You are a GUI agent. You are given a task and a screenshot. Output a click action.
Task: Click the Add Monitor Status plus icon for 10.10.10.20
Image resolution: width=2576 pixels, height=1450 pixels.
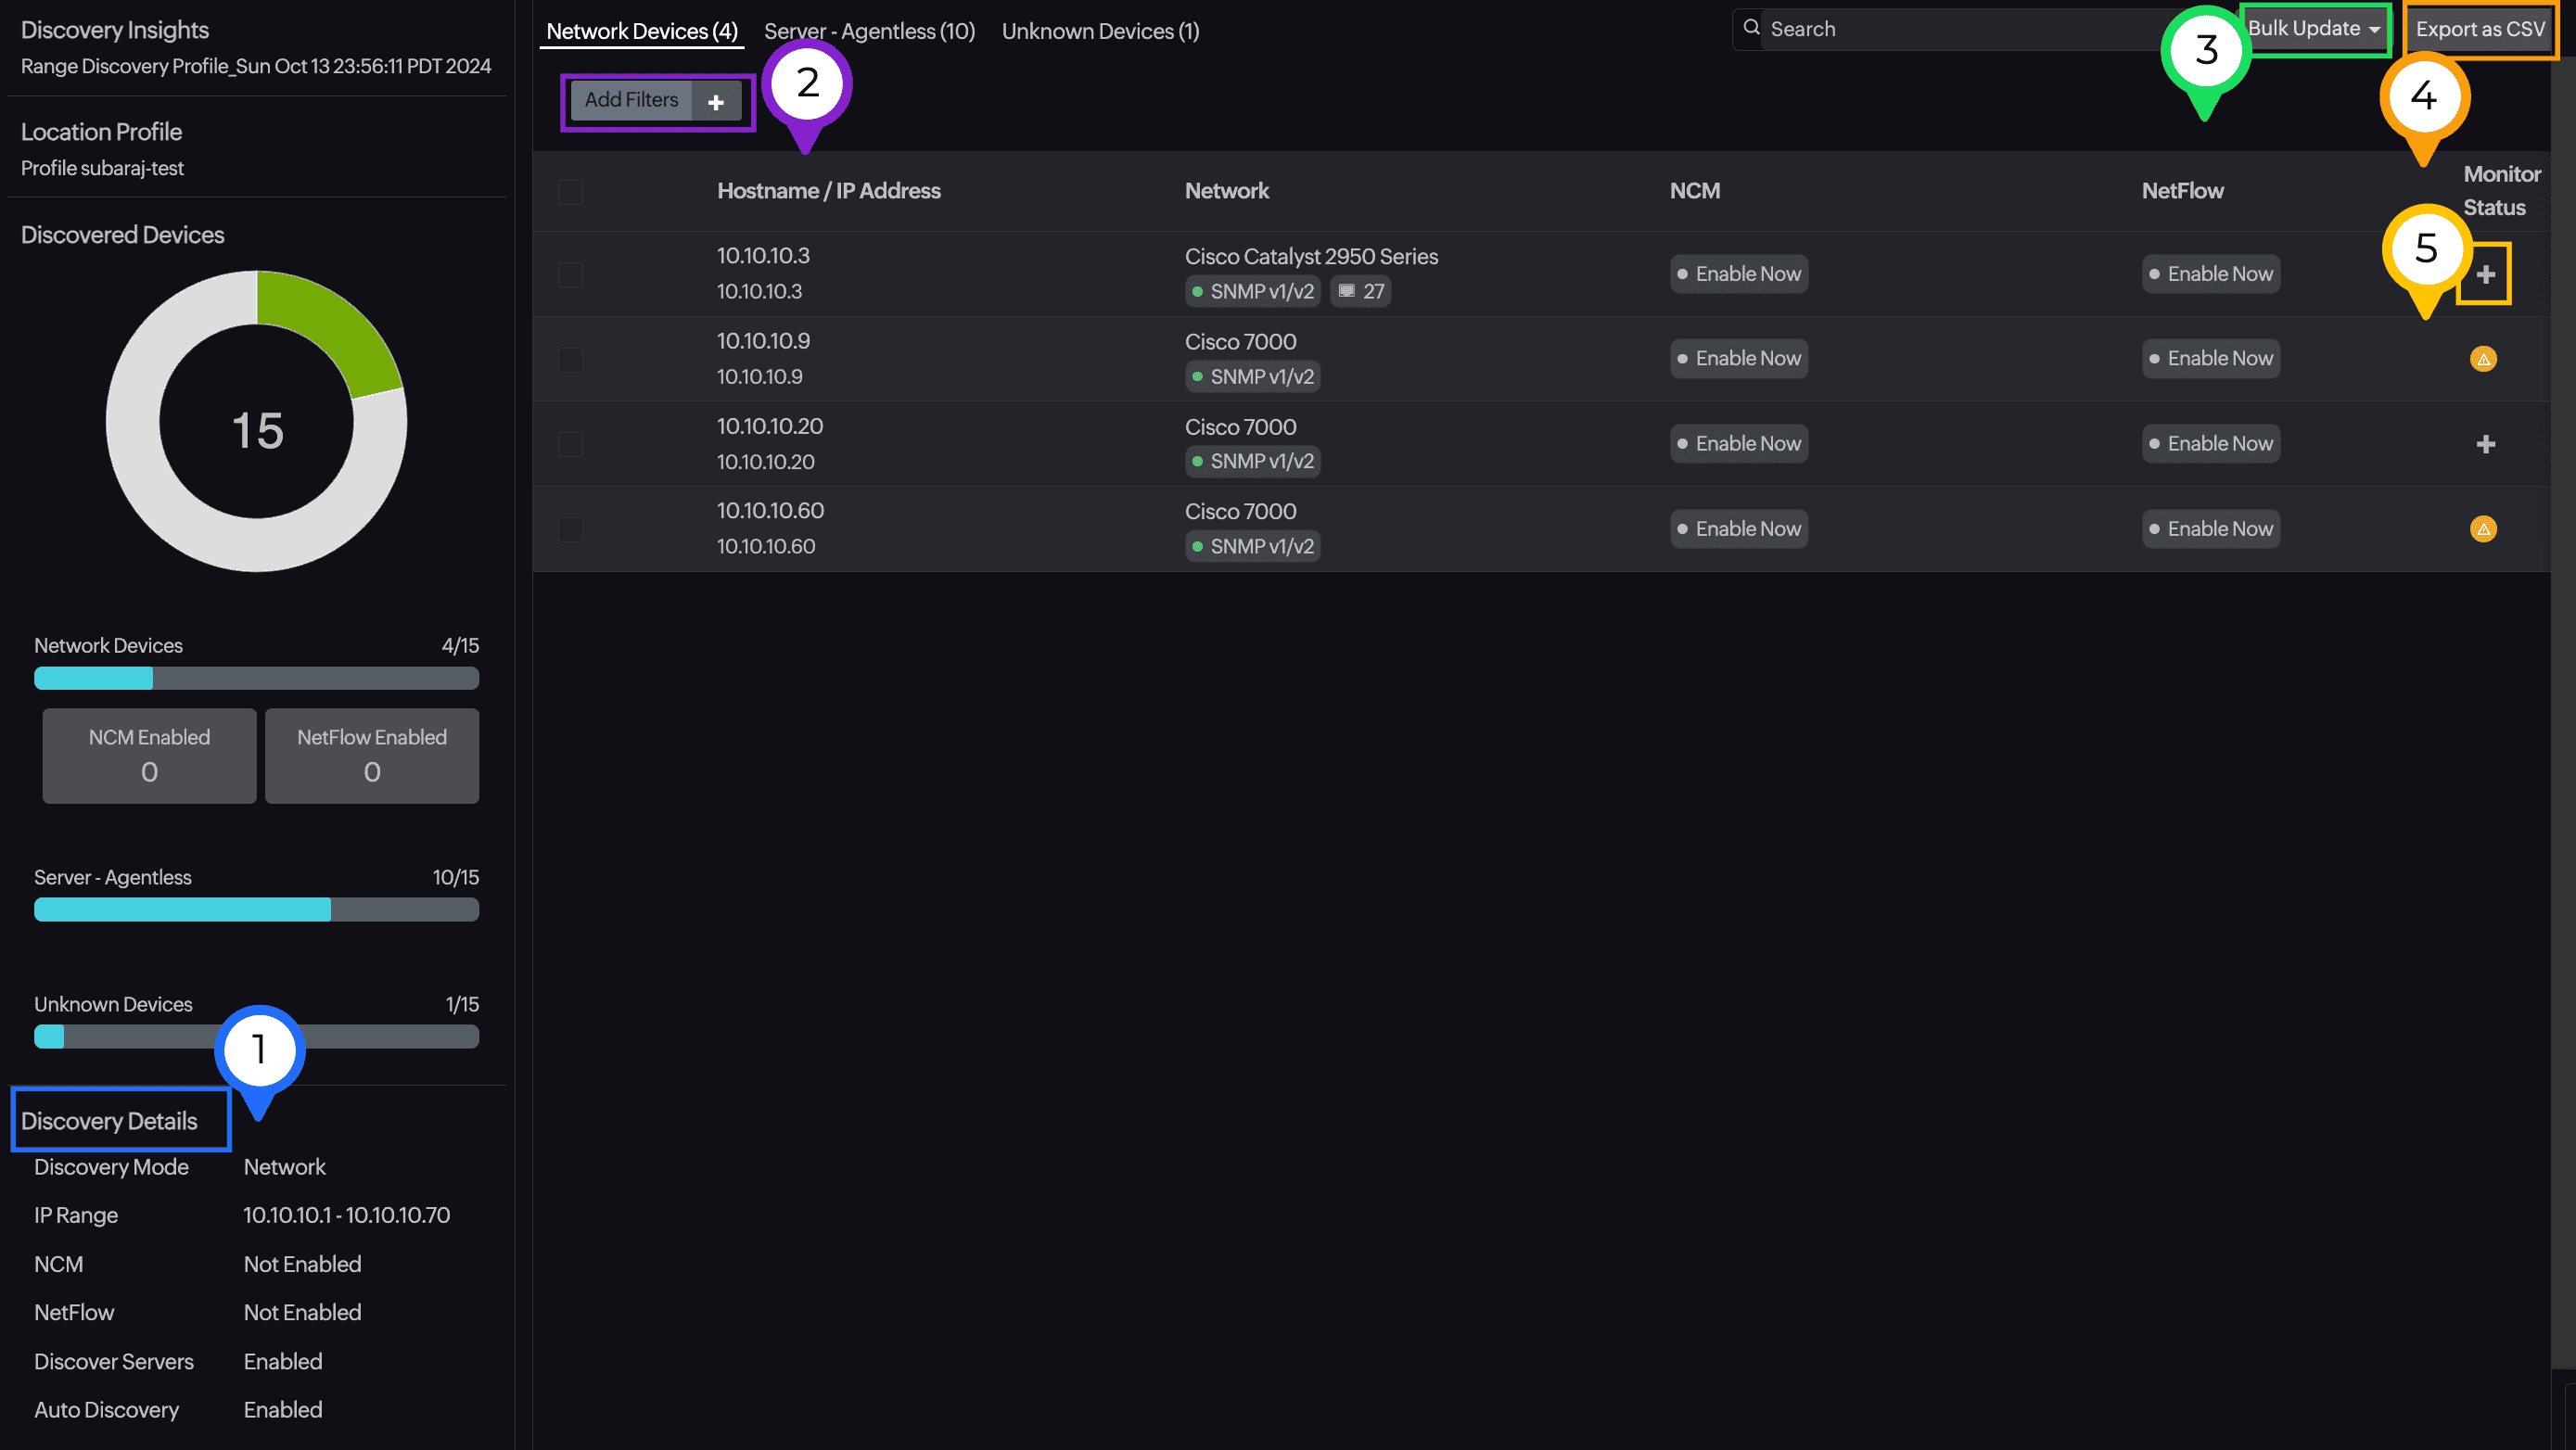(x=2486, y=444)
